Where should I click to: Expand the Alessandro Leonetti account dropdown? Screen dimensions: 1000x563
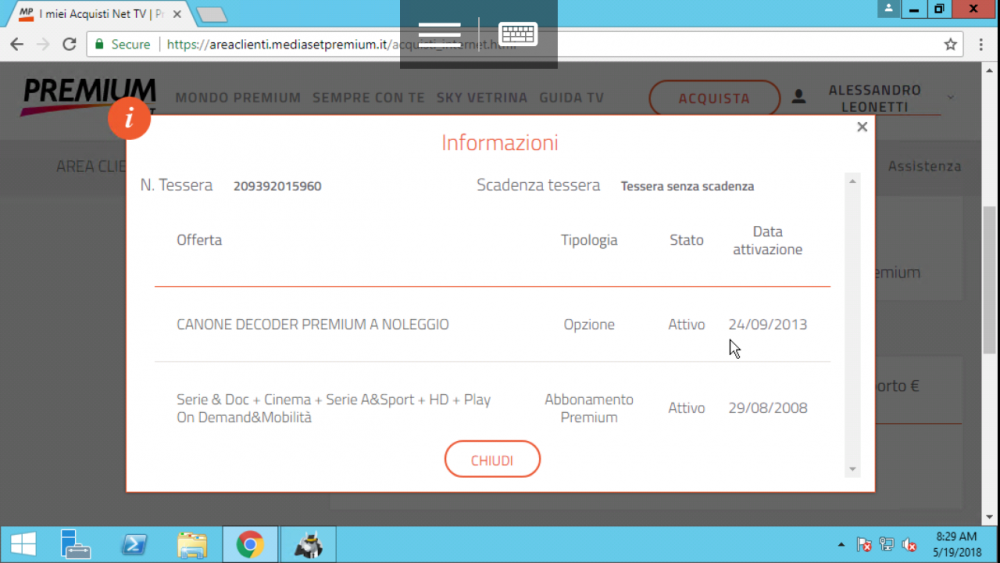click(950, 97)
